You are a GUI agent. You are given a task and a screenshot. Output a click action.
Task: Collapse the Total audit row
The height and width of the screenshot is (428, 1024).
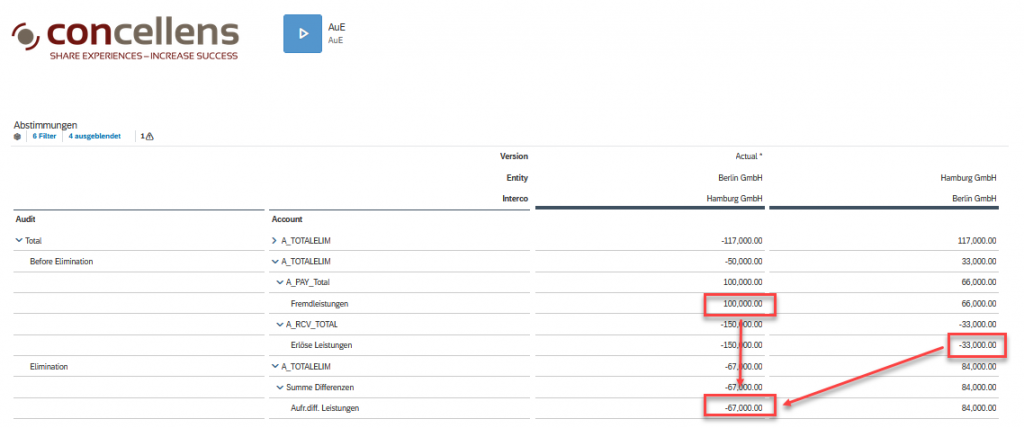(x=19, y=241)
